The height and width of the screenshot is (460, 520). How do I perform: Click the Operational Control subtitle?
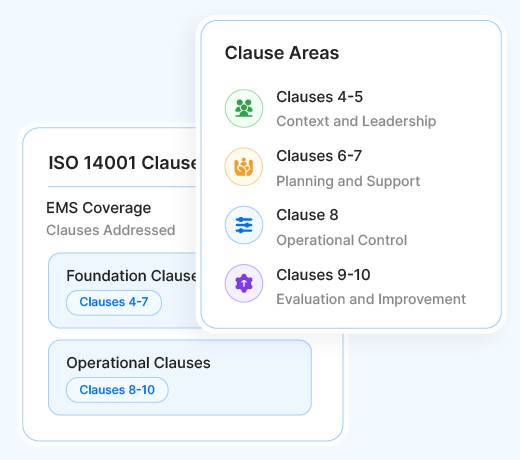(x=342, y=240)
